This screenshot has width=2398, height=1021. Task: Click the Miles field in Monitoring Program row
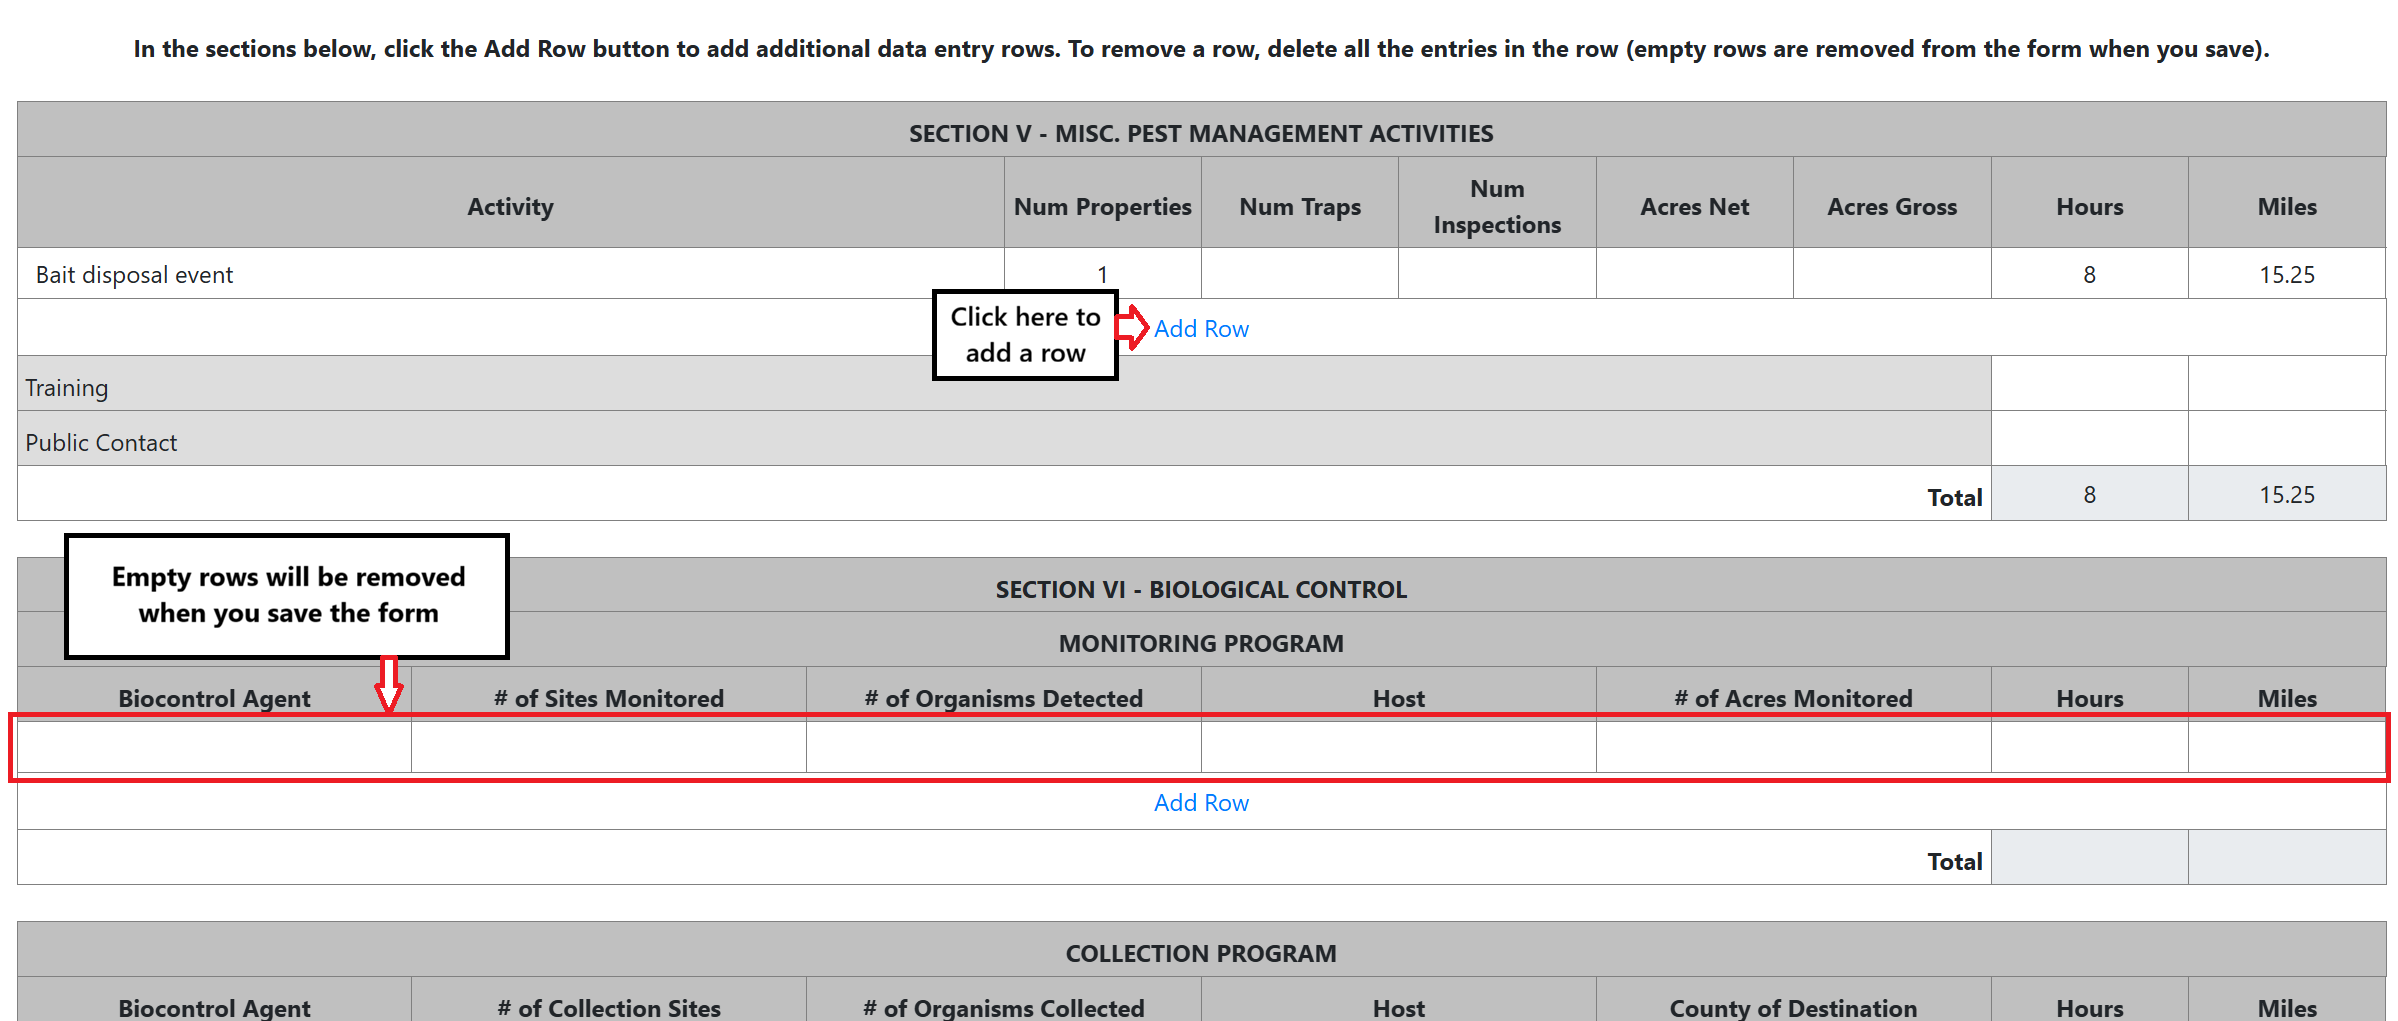coord(2287,747)
